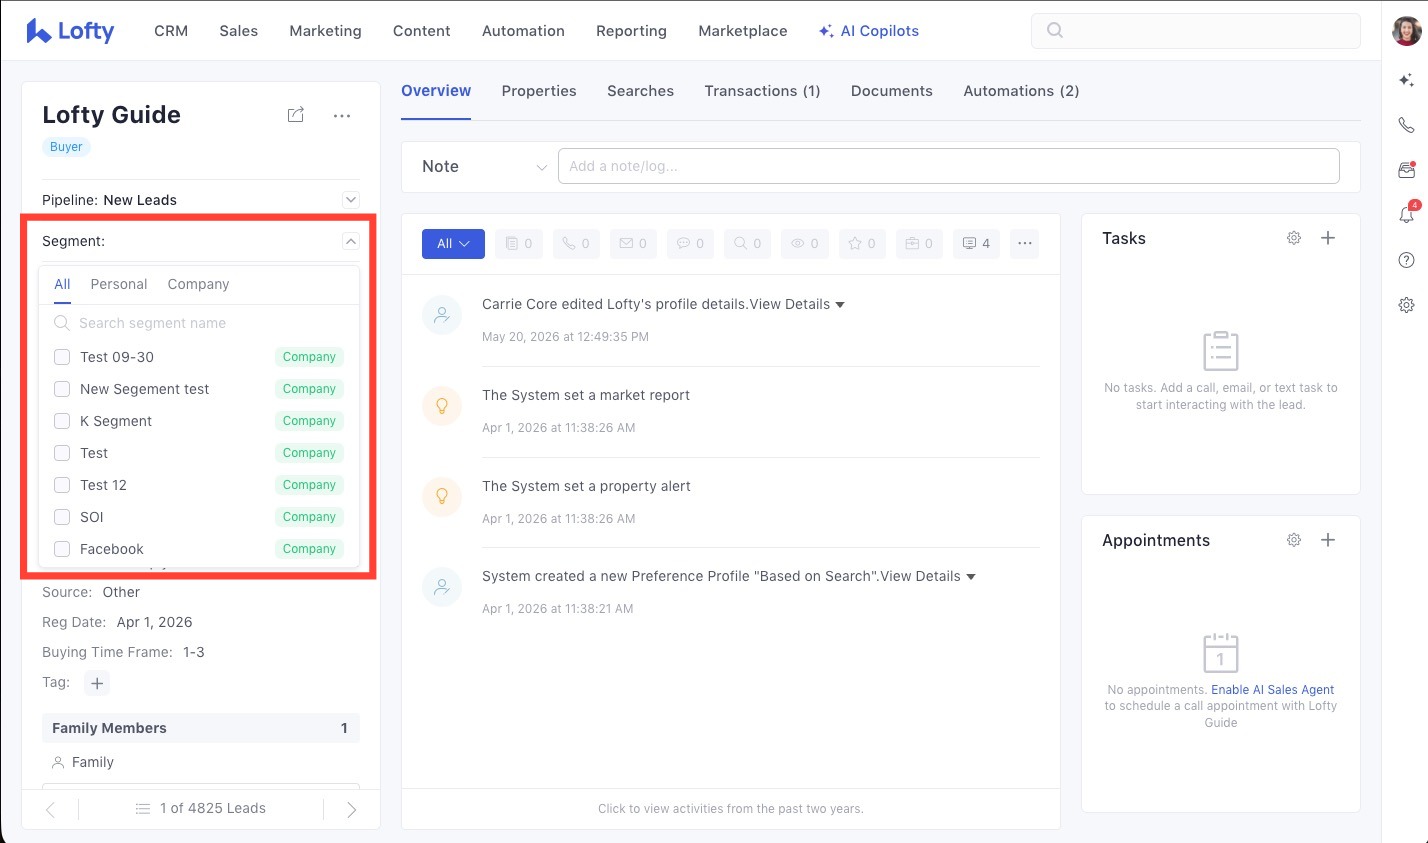Screen dimensions: 1428x843
Task: Filter activities by system logs icon
Action: (976, 243)
